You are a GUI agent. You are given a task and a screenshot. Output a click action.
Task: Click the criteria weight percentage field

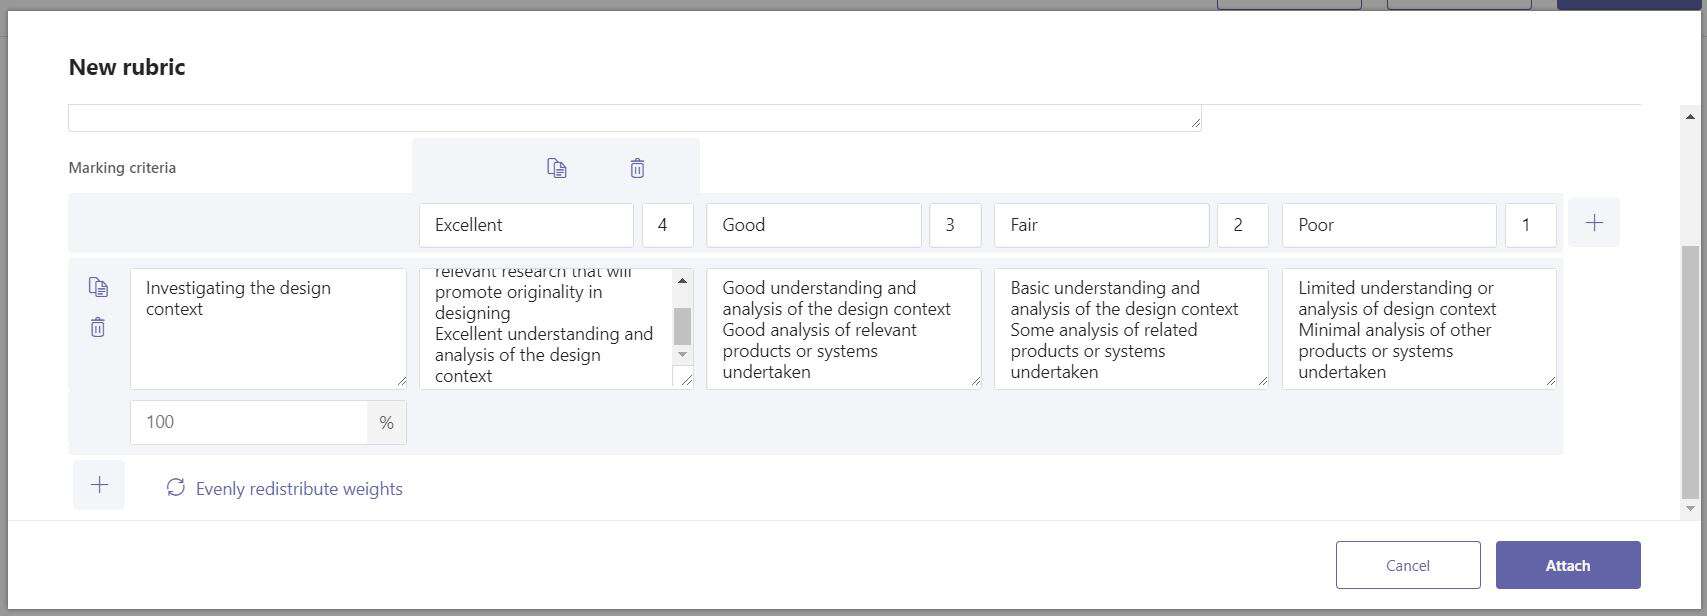coord(249,422)
